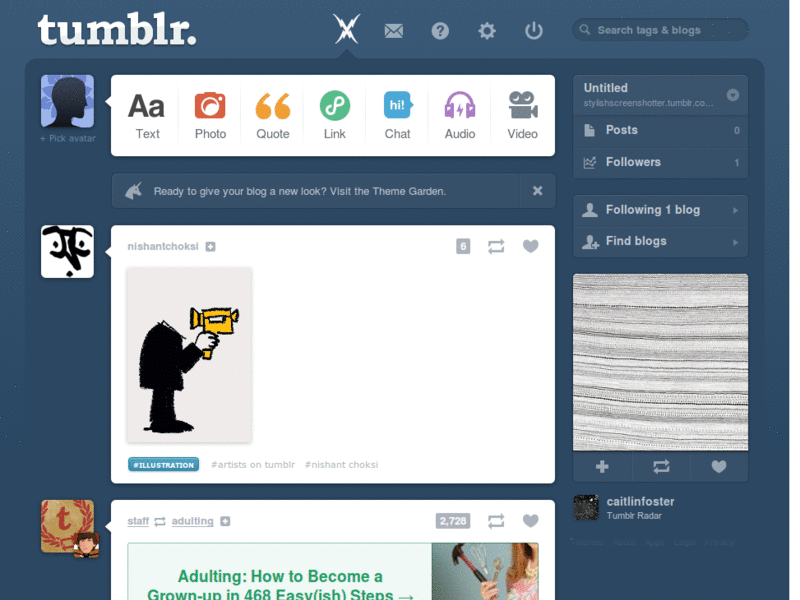
Task: Expand the Following 1 blog entry
Action: click(660, 210)
